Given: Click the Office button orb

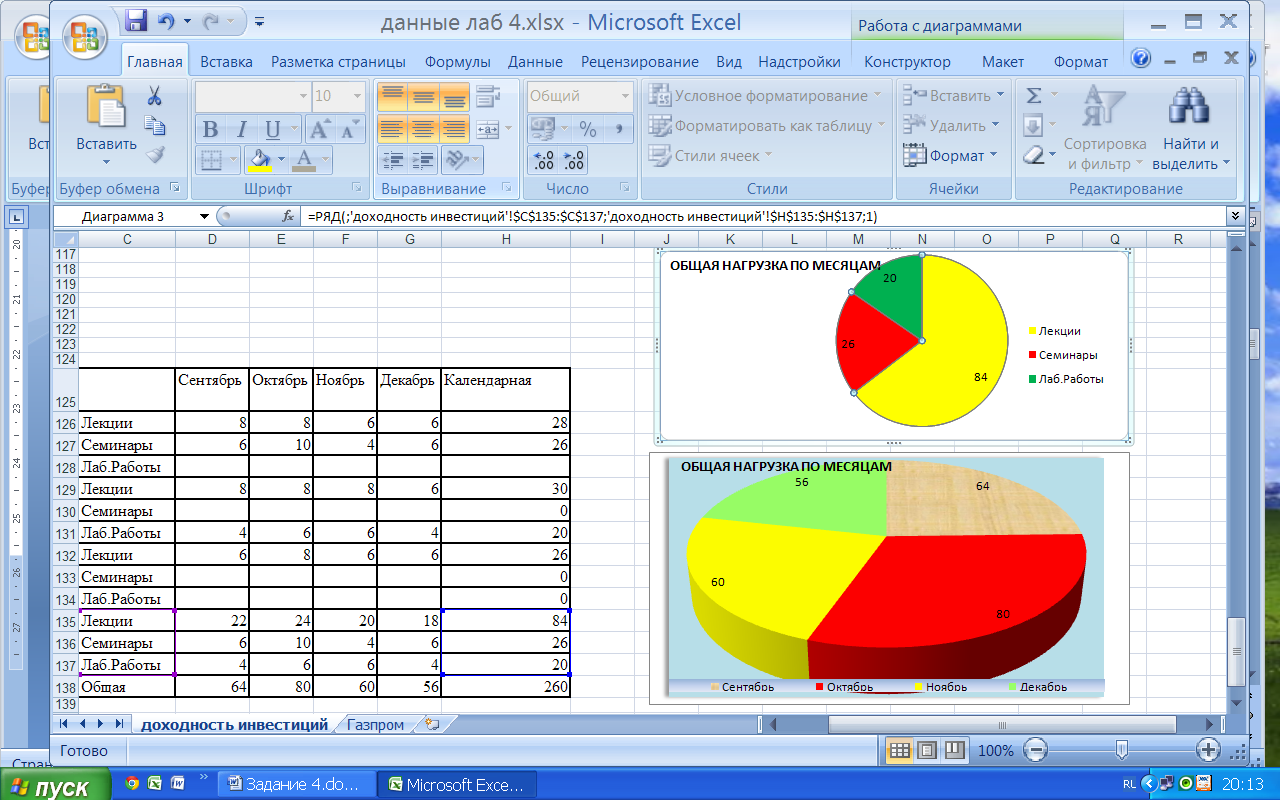Looking at the screenshot, I should (87, 37).
